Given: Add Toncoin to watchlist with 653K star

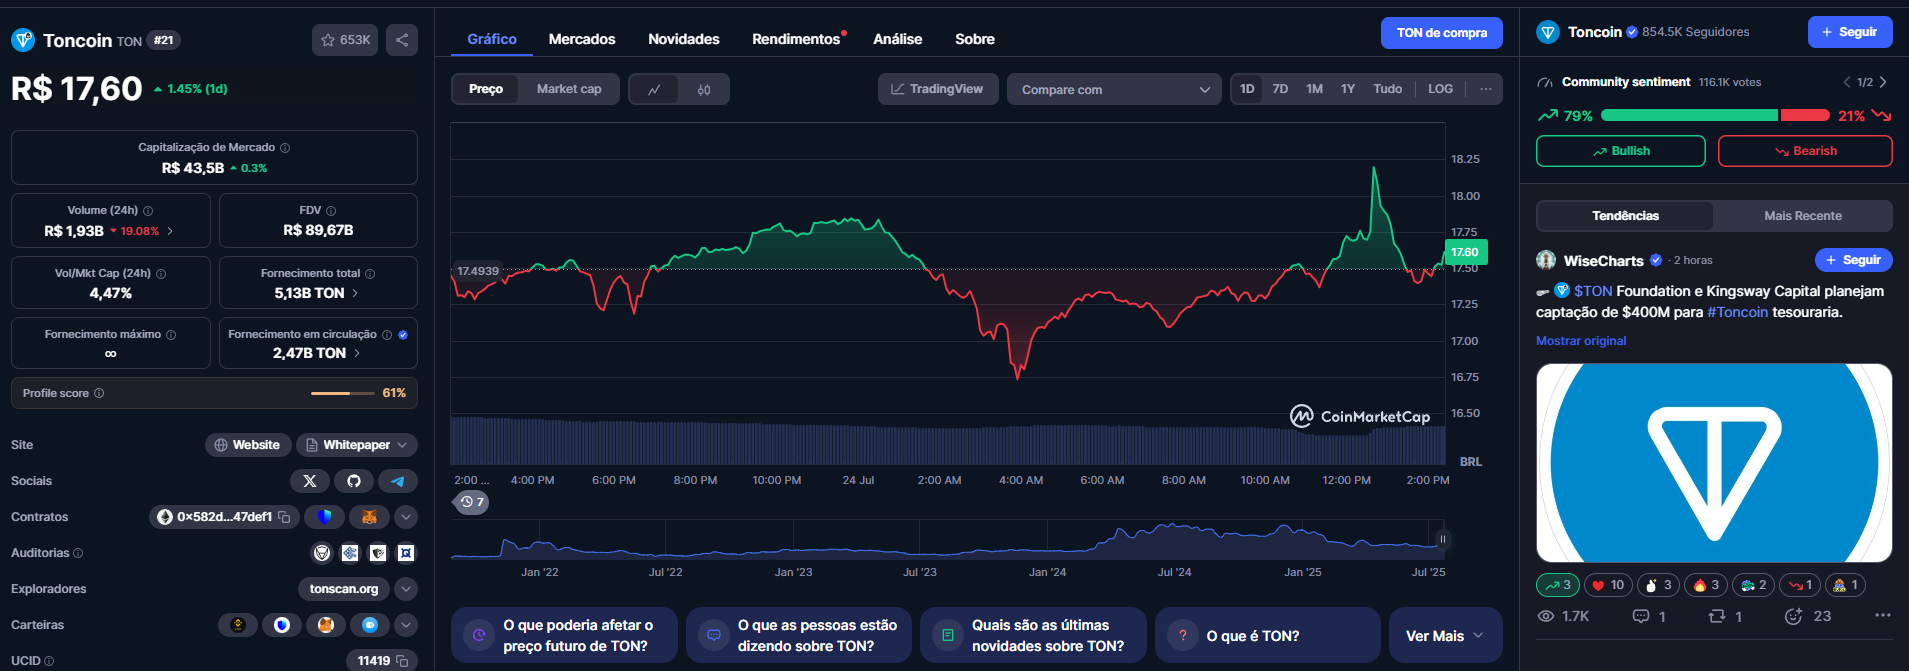Looking at the screenshot, I should click(x=345, y=40).
